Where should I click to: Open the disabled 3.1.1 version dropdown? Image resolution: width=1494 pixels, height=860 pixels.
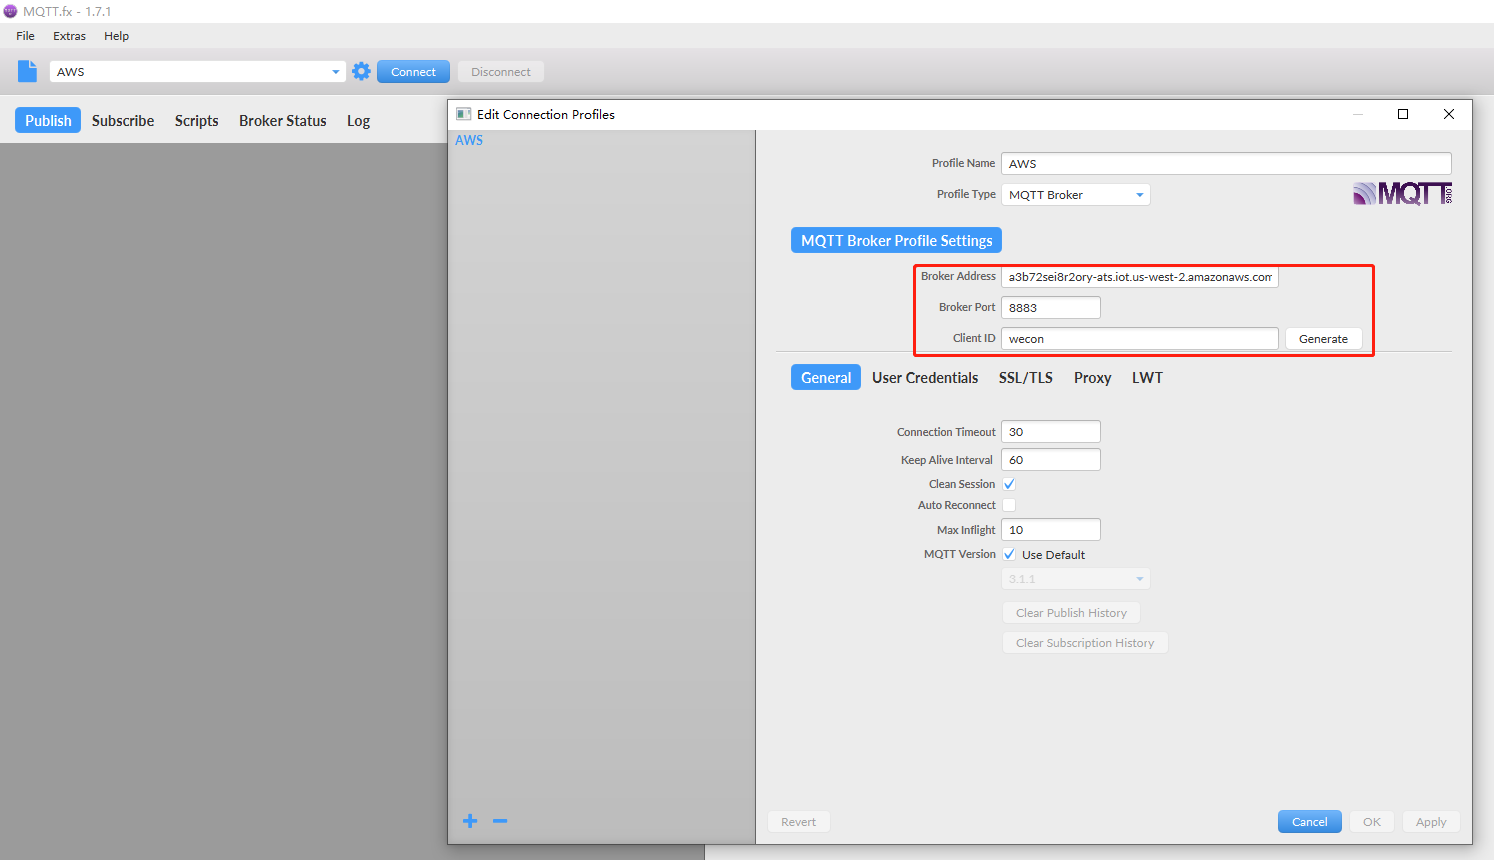1075,579
